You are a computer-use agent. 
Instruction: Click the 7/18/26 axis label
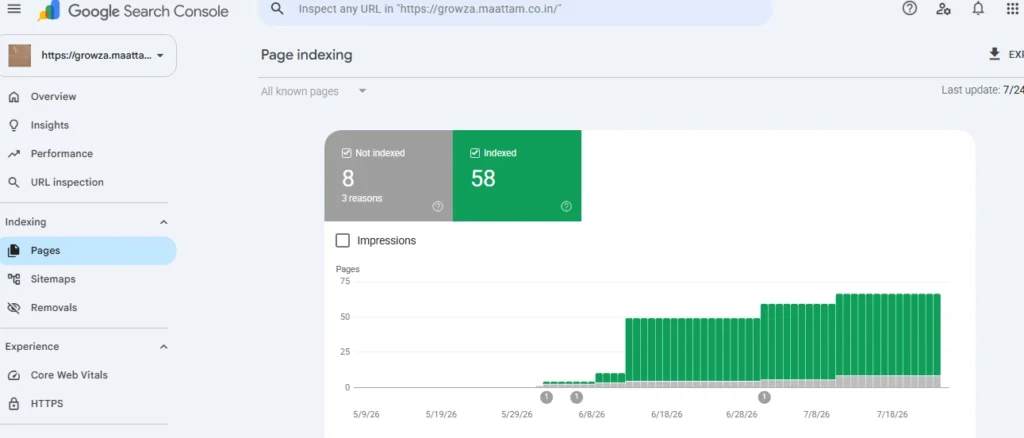click(x=891, y=415)
